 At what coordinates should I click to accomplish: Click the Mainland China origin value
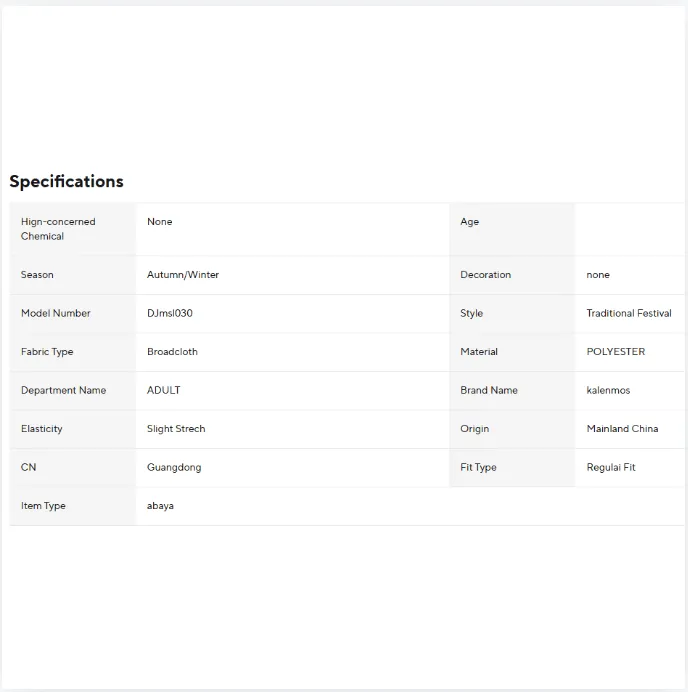click(622, 429)
